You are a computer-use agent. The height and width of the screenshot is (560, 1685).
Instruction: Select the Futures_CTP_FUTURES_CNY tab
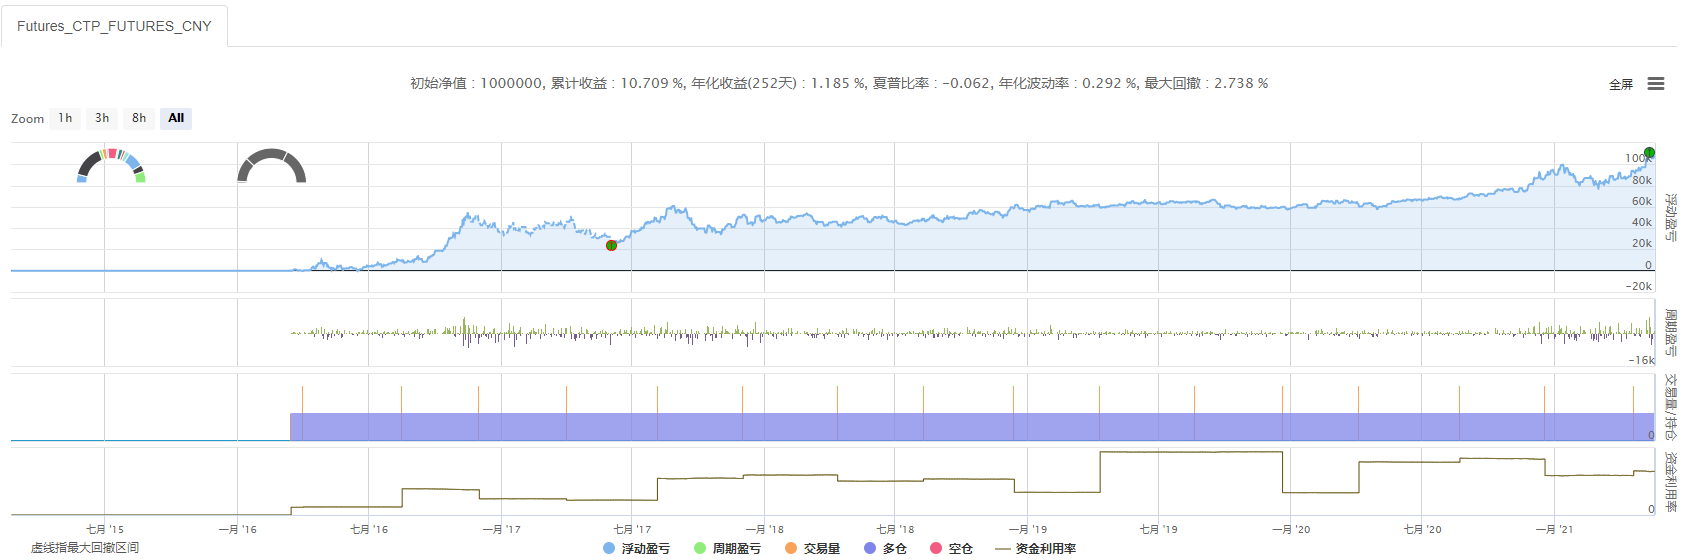114,26
